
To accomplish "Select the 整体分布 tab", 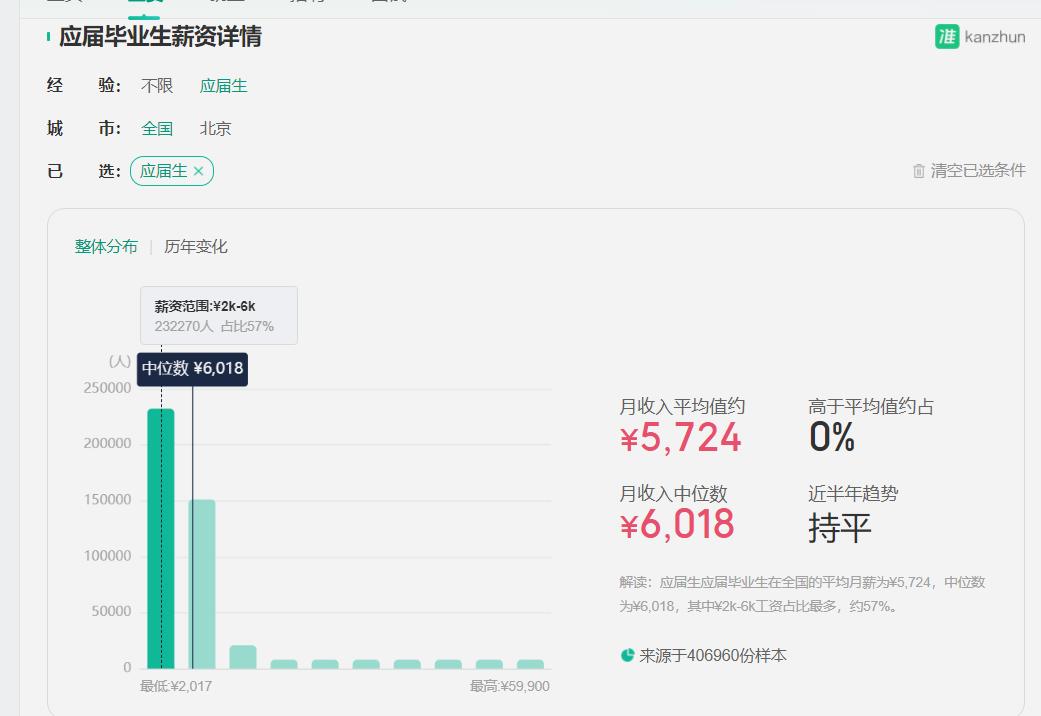I will [x=106, y=246].
